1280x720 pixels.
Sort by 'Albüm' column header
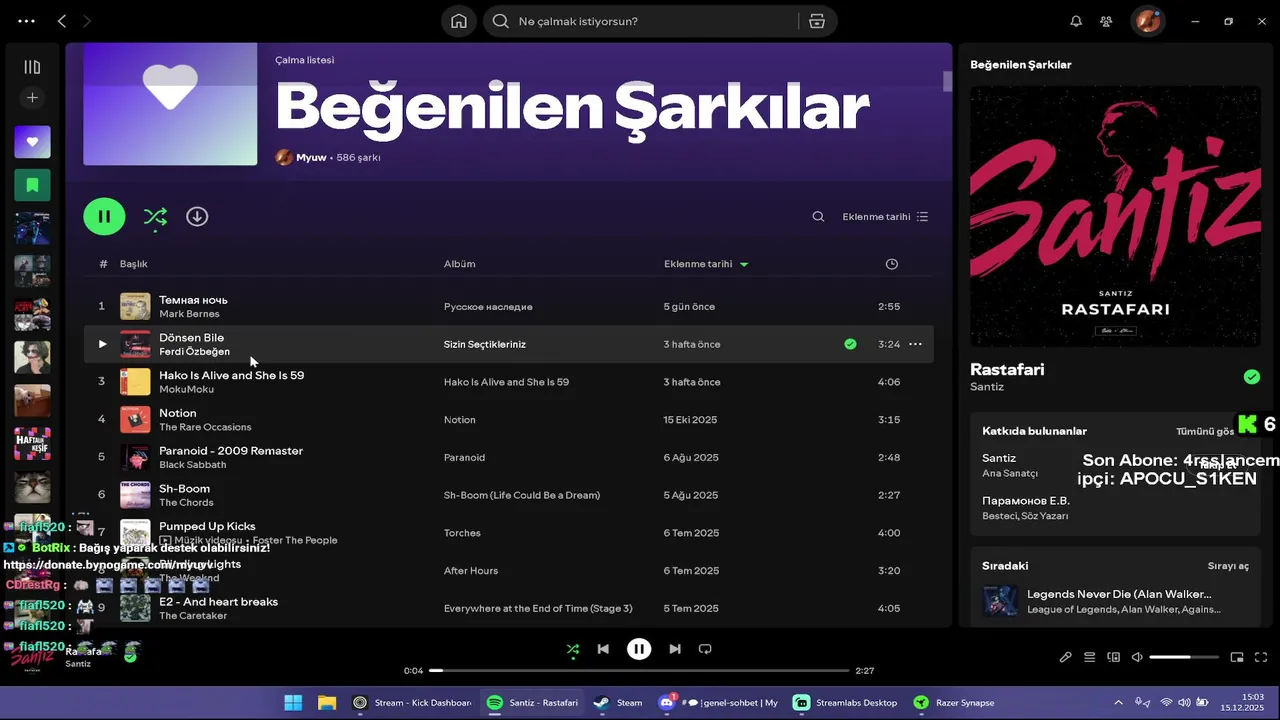[459, 264]
